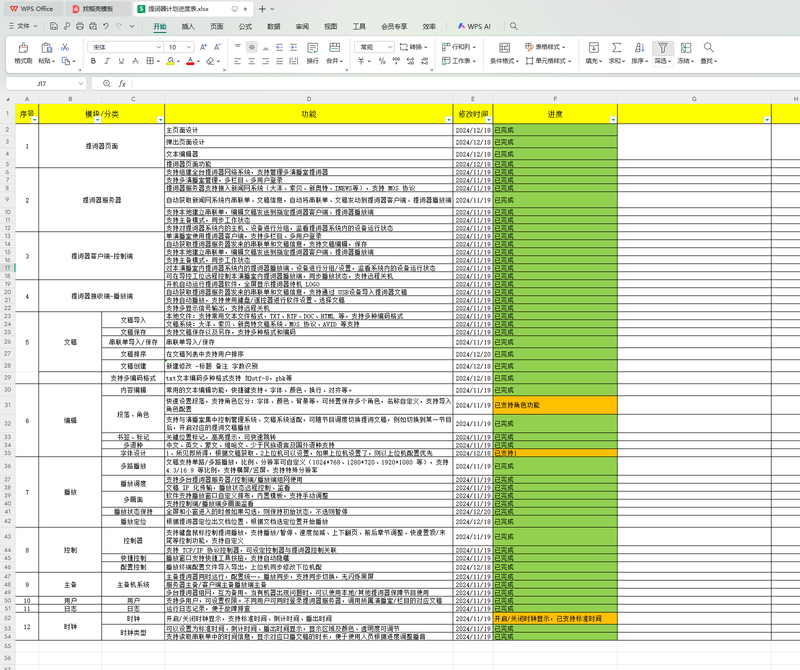This screenshot has height=670, width=800.
Task: Click the orange 已支持角色功能 progress cell
Action: (x=555, y=405)
